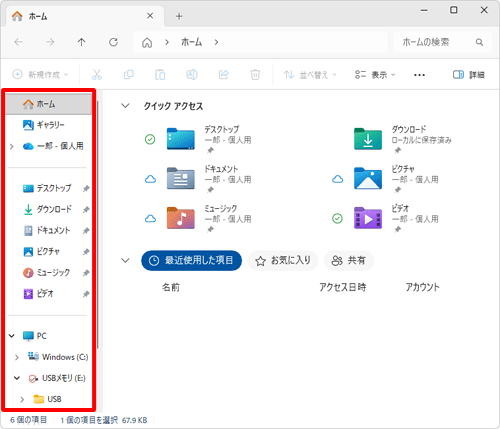Toggle the 詳細 details pane button
Image resolution: width=500 pixels, height=429 pixels.
click(x=468, y=75)
